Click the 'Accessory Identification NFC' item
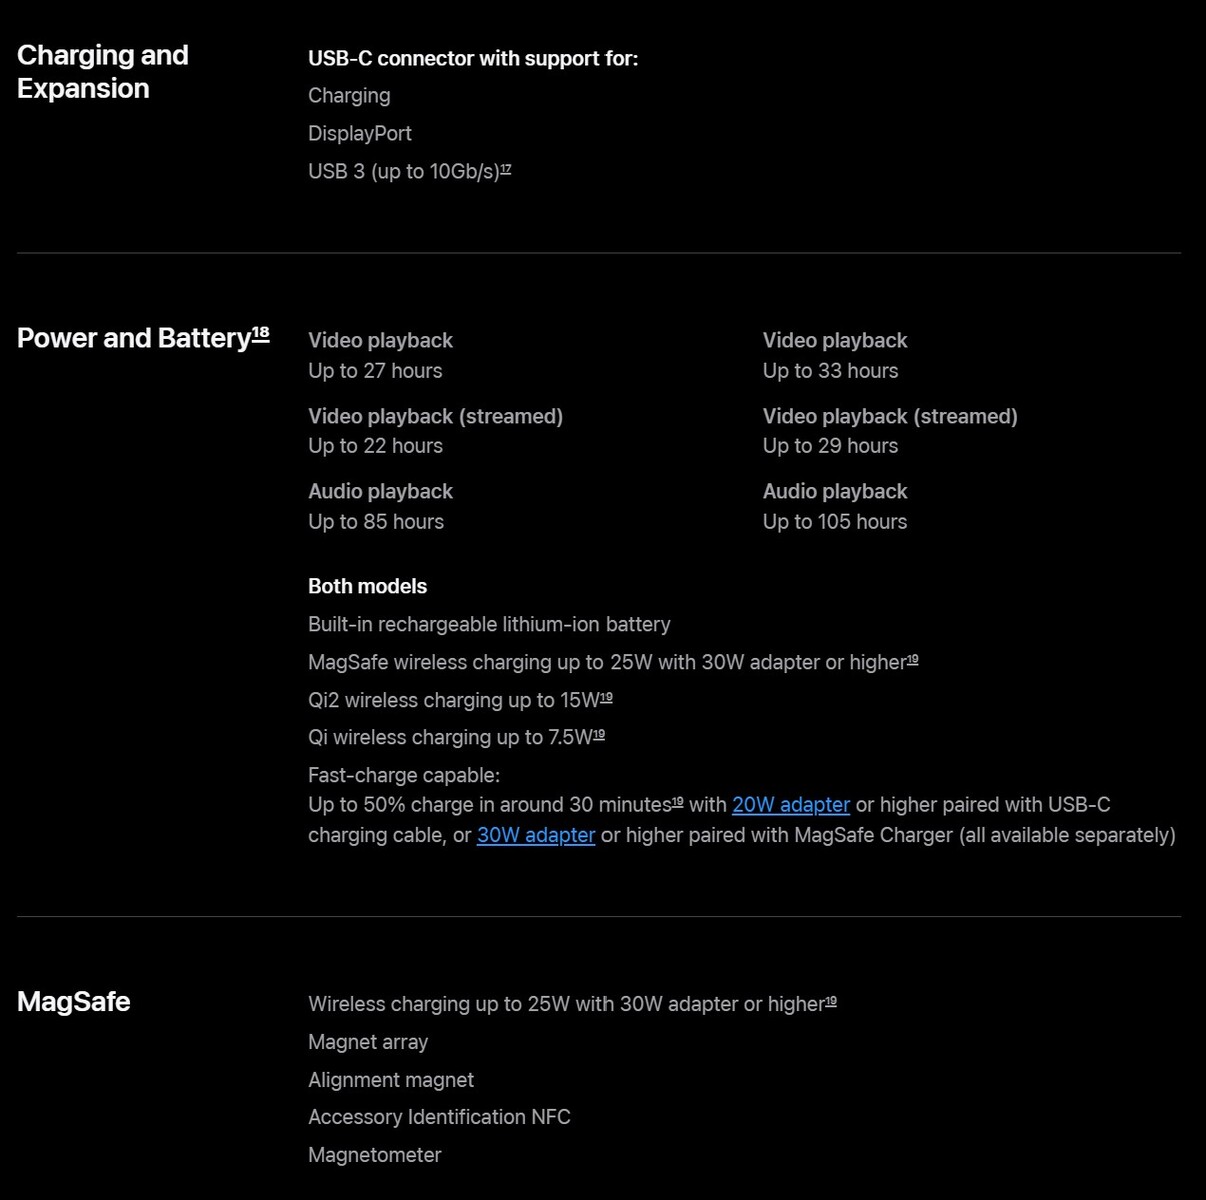This screenshot has height=1200, width=1206. point(439,1117)
